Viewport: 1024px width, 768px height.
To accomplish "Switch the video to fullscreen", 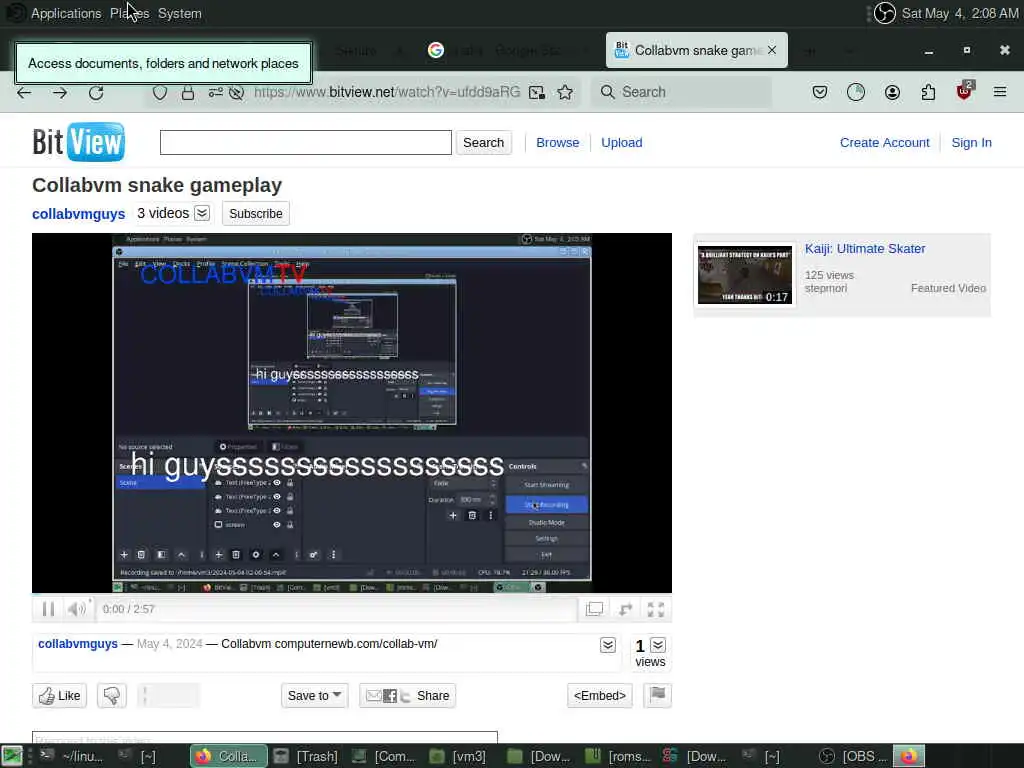I will click(x=656, y=609).
